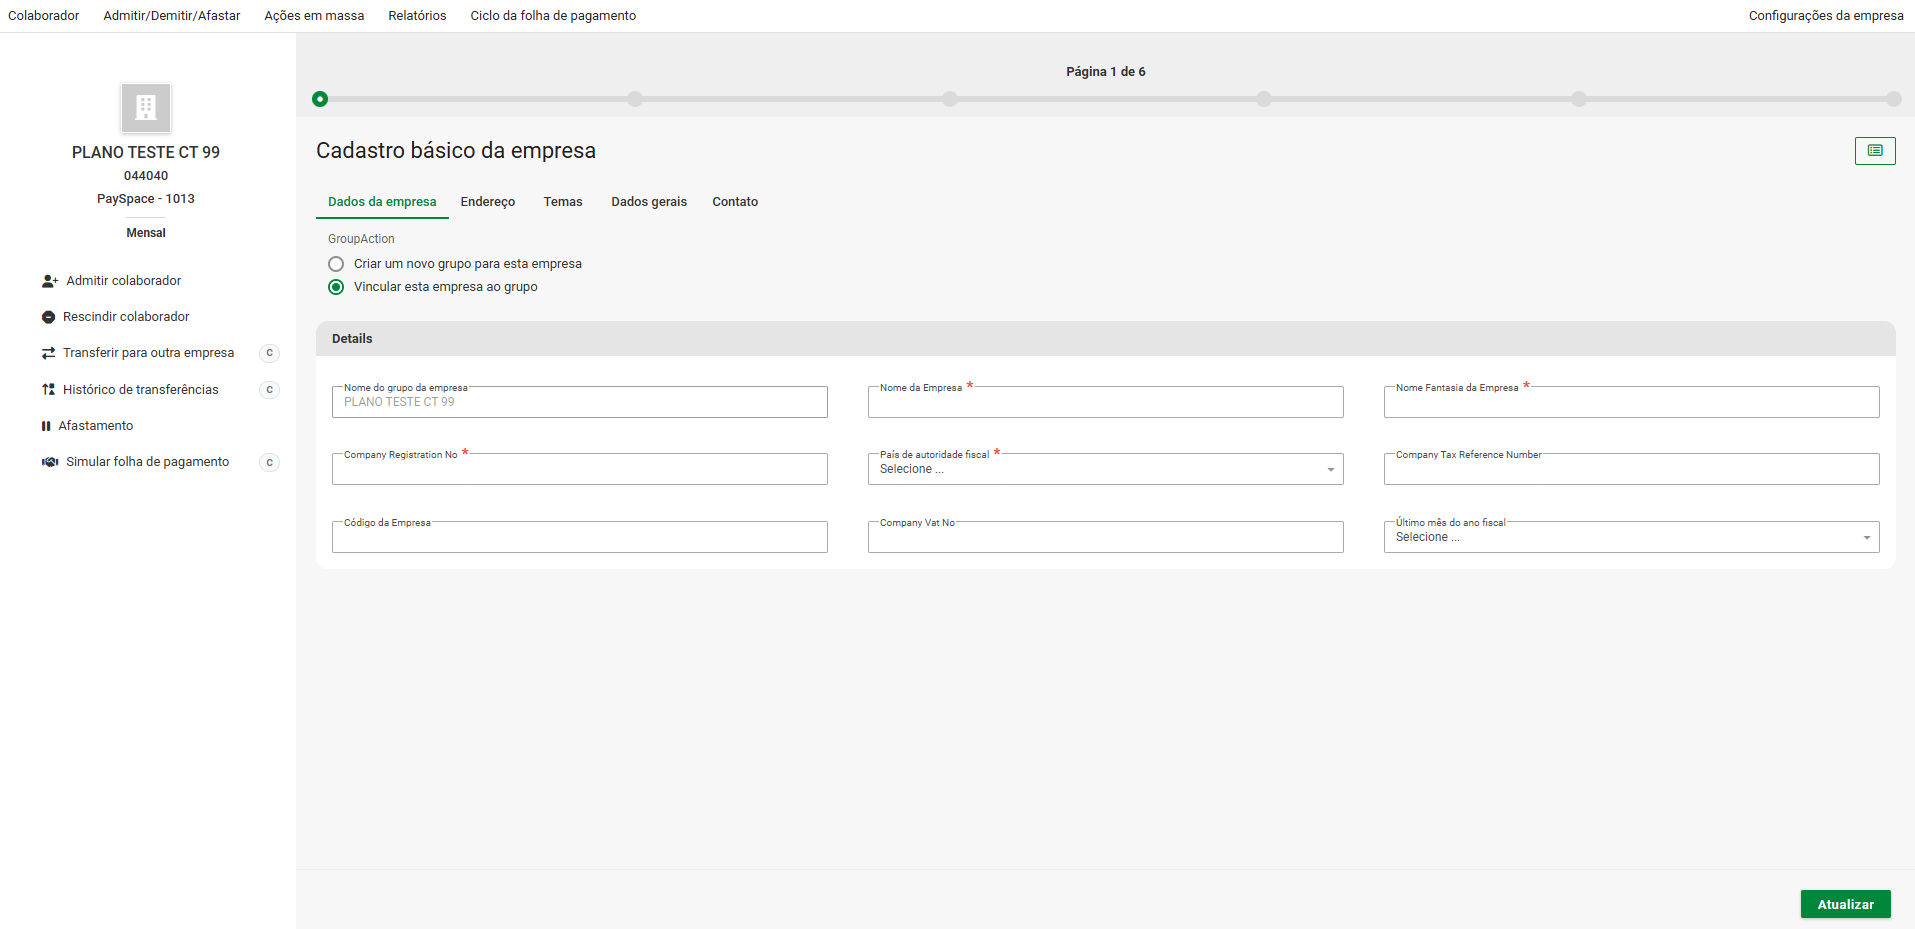Open Ciclo da folha de pagamento menu

tap(553, 16)
